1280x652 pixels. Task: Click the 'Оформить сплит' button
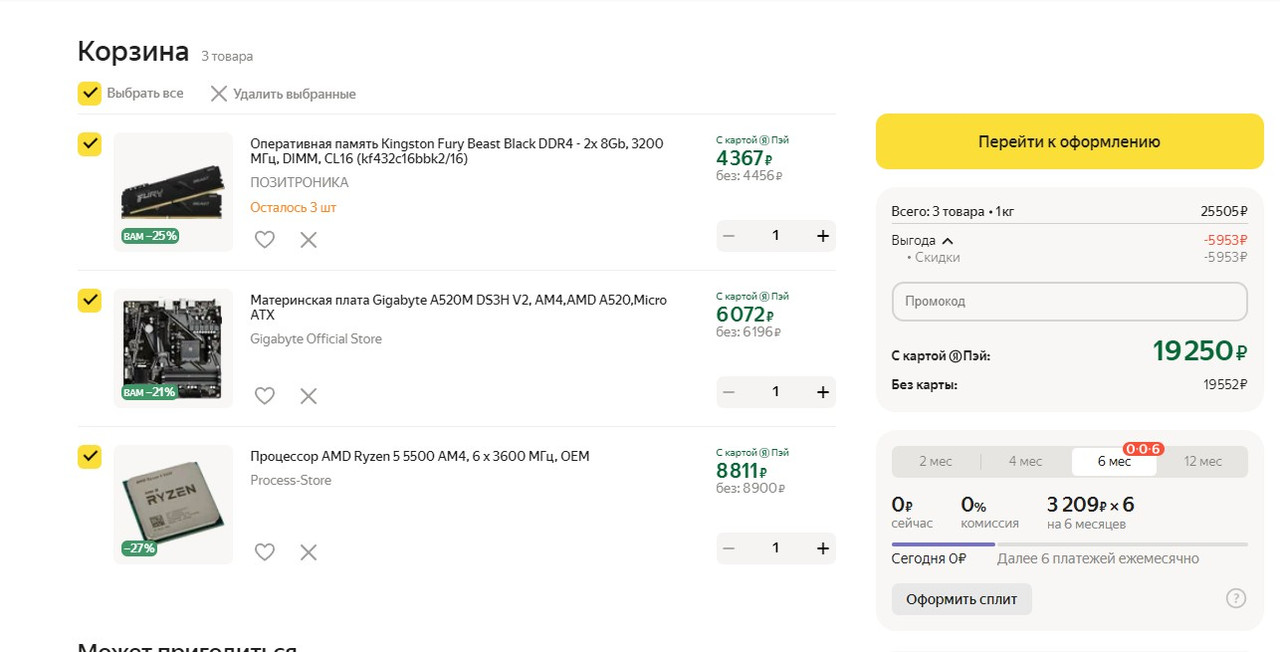click(x=961, y=600)
